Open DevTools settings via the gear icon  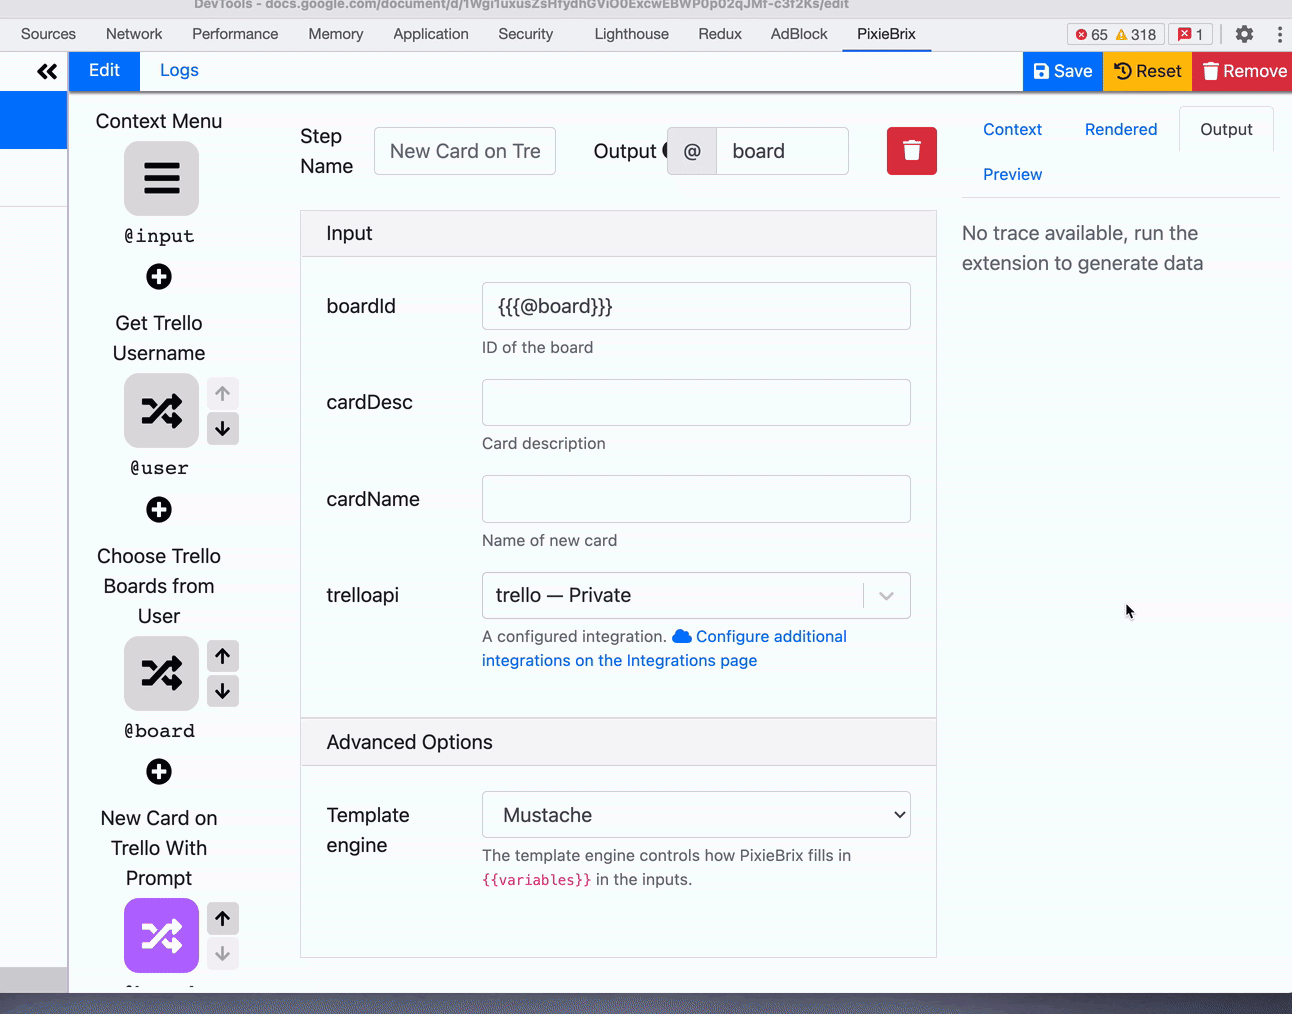[x=1244, y=34]
